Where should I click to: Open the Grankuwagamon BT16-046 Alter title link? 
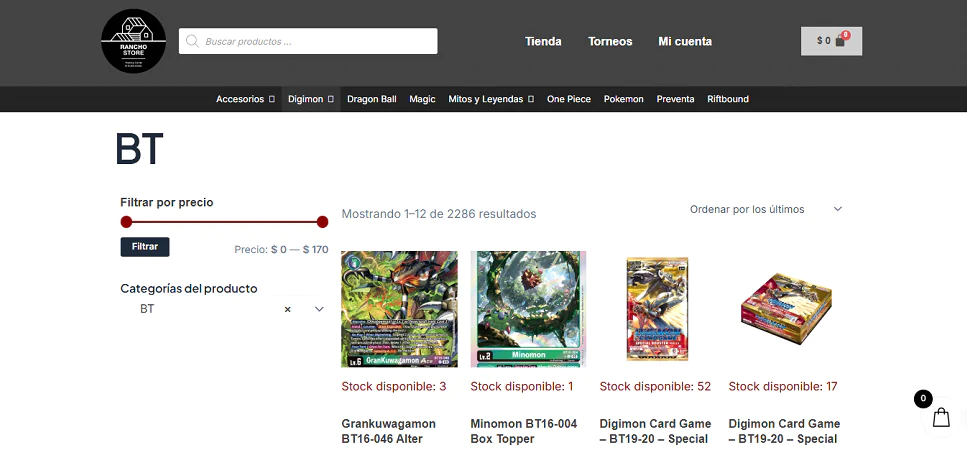pyautogui.click(x=389, y=432)
